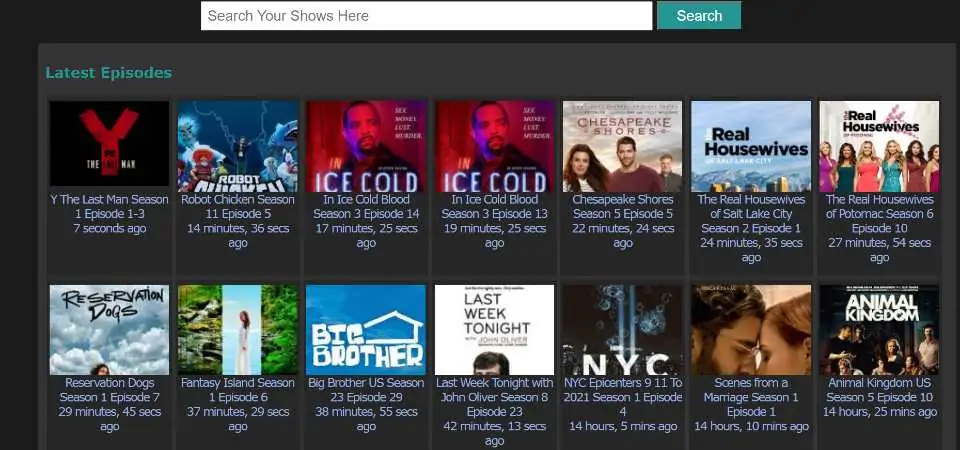Click the '14 hours, 10 mins ago' timestamp
Viewport: 960px width, 450px height.
pos(751,427)
